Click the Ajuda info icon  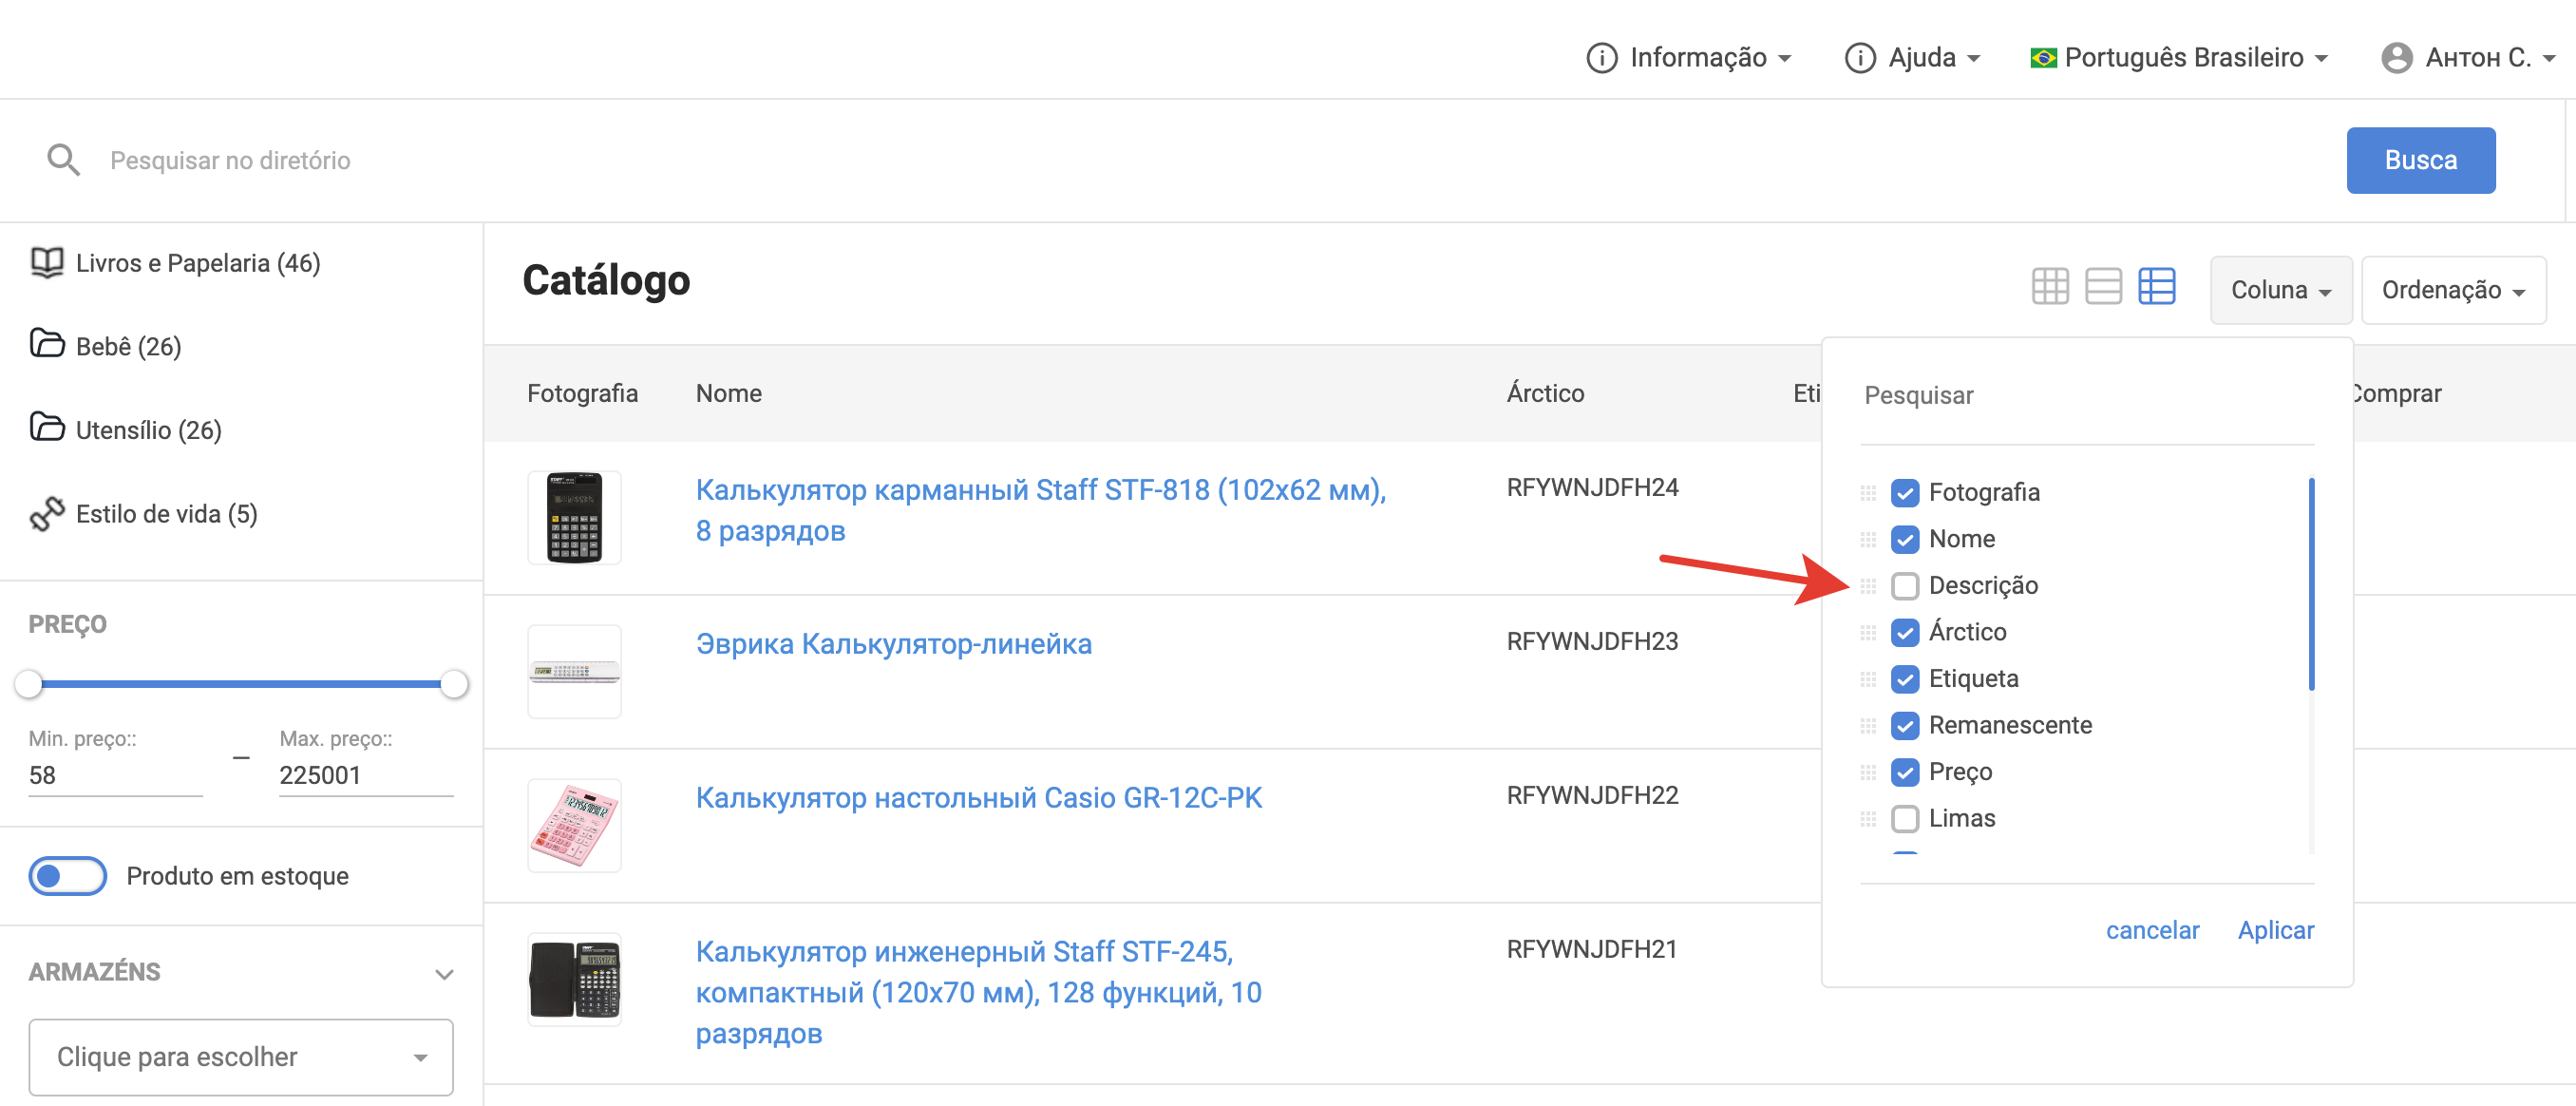tap(1859, 58)
